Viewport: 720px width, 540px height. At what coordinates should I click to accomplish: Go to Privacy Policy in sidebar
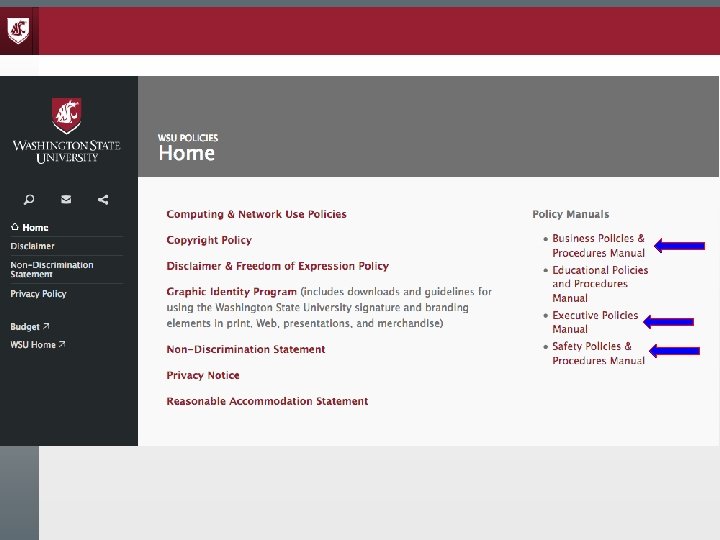(38, 294)
